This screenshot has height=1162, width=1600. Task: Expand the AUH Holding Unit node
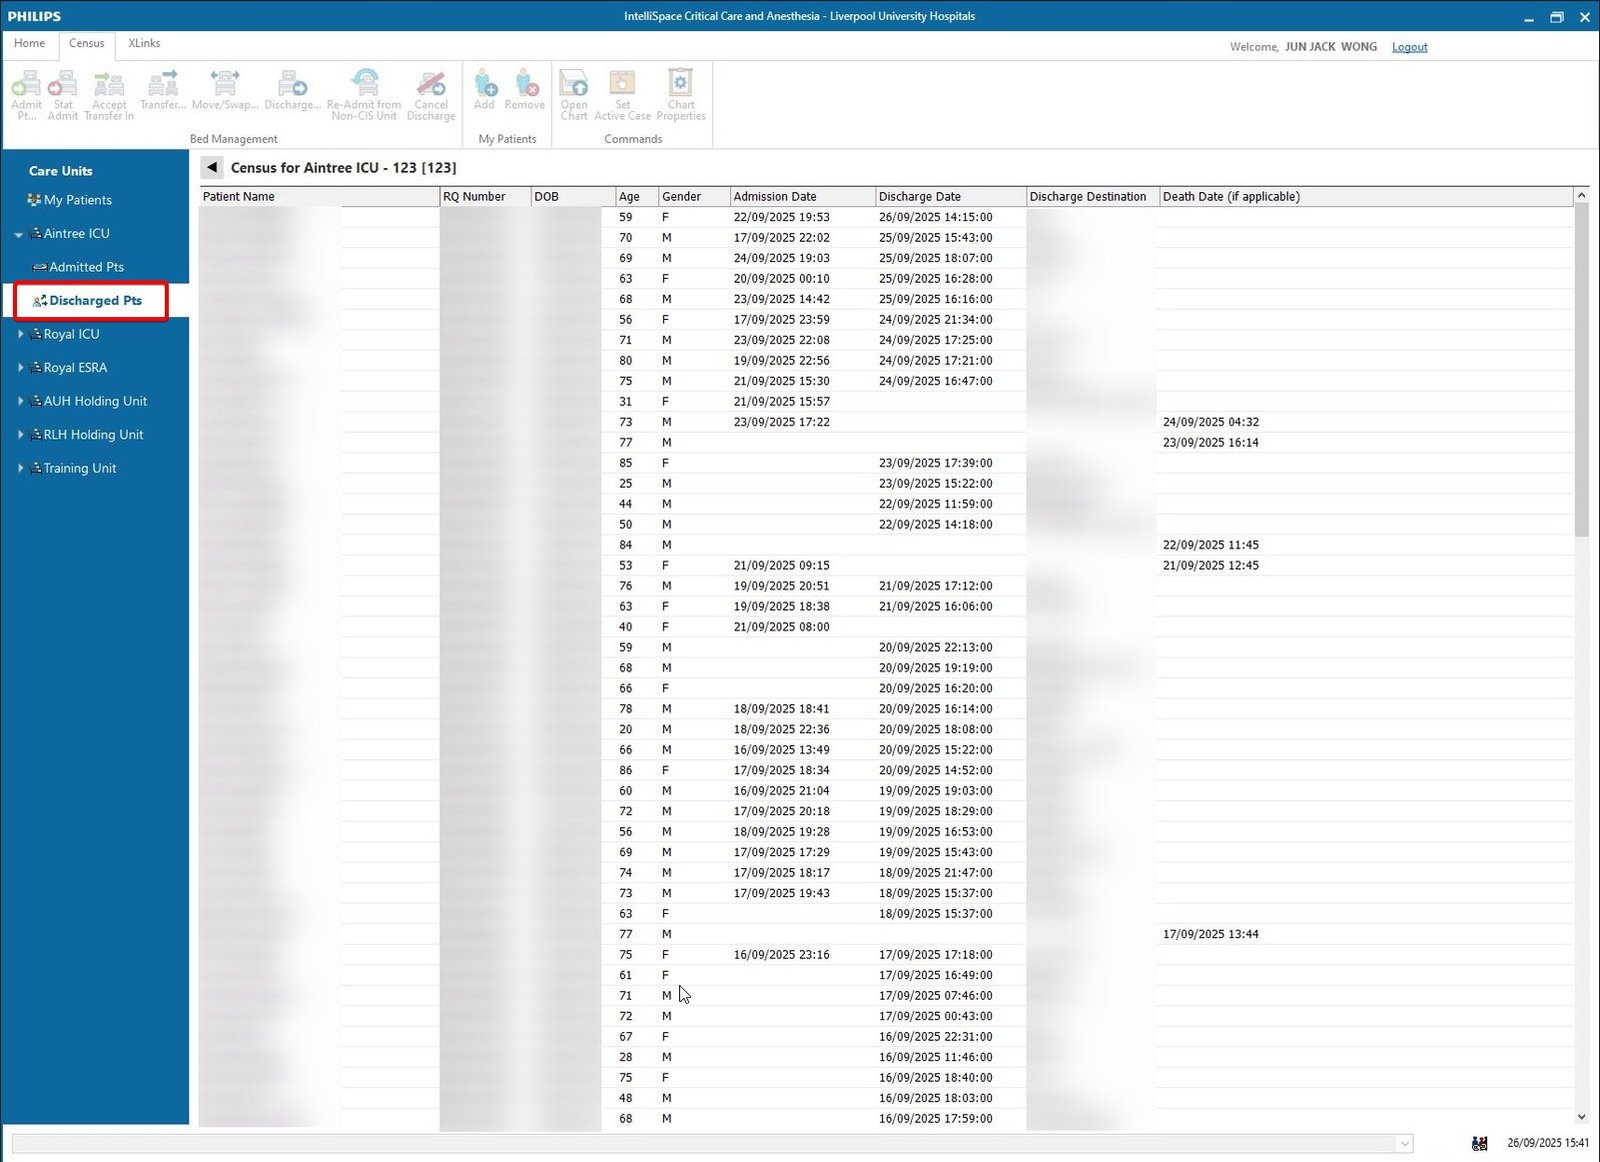coord(20,401)
